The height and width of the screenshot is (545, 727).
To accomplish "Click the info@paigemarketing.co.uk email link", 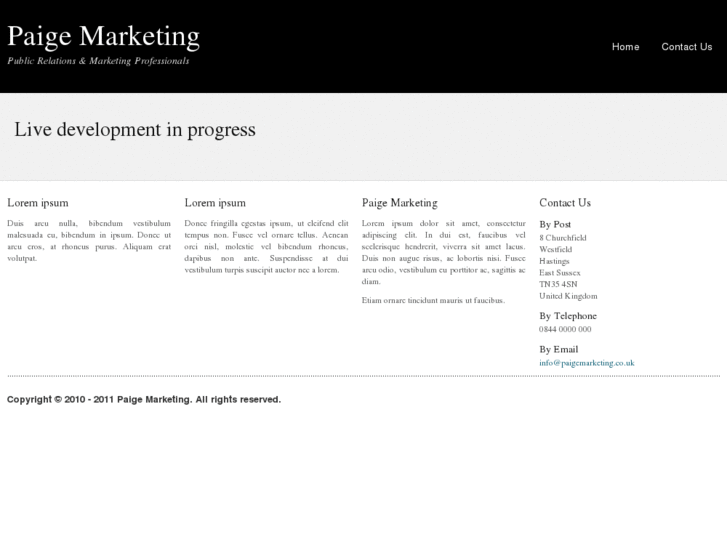I will pos(587,363).
